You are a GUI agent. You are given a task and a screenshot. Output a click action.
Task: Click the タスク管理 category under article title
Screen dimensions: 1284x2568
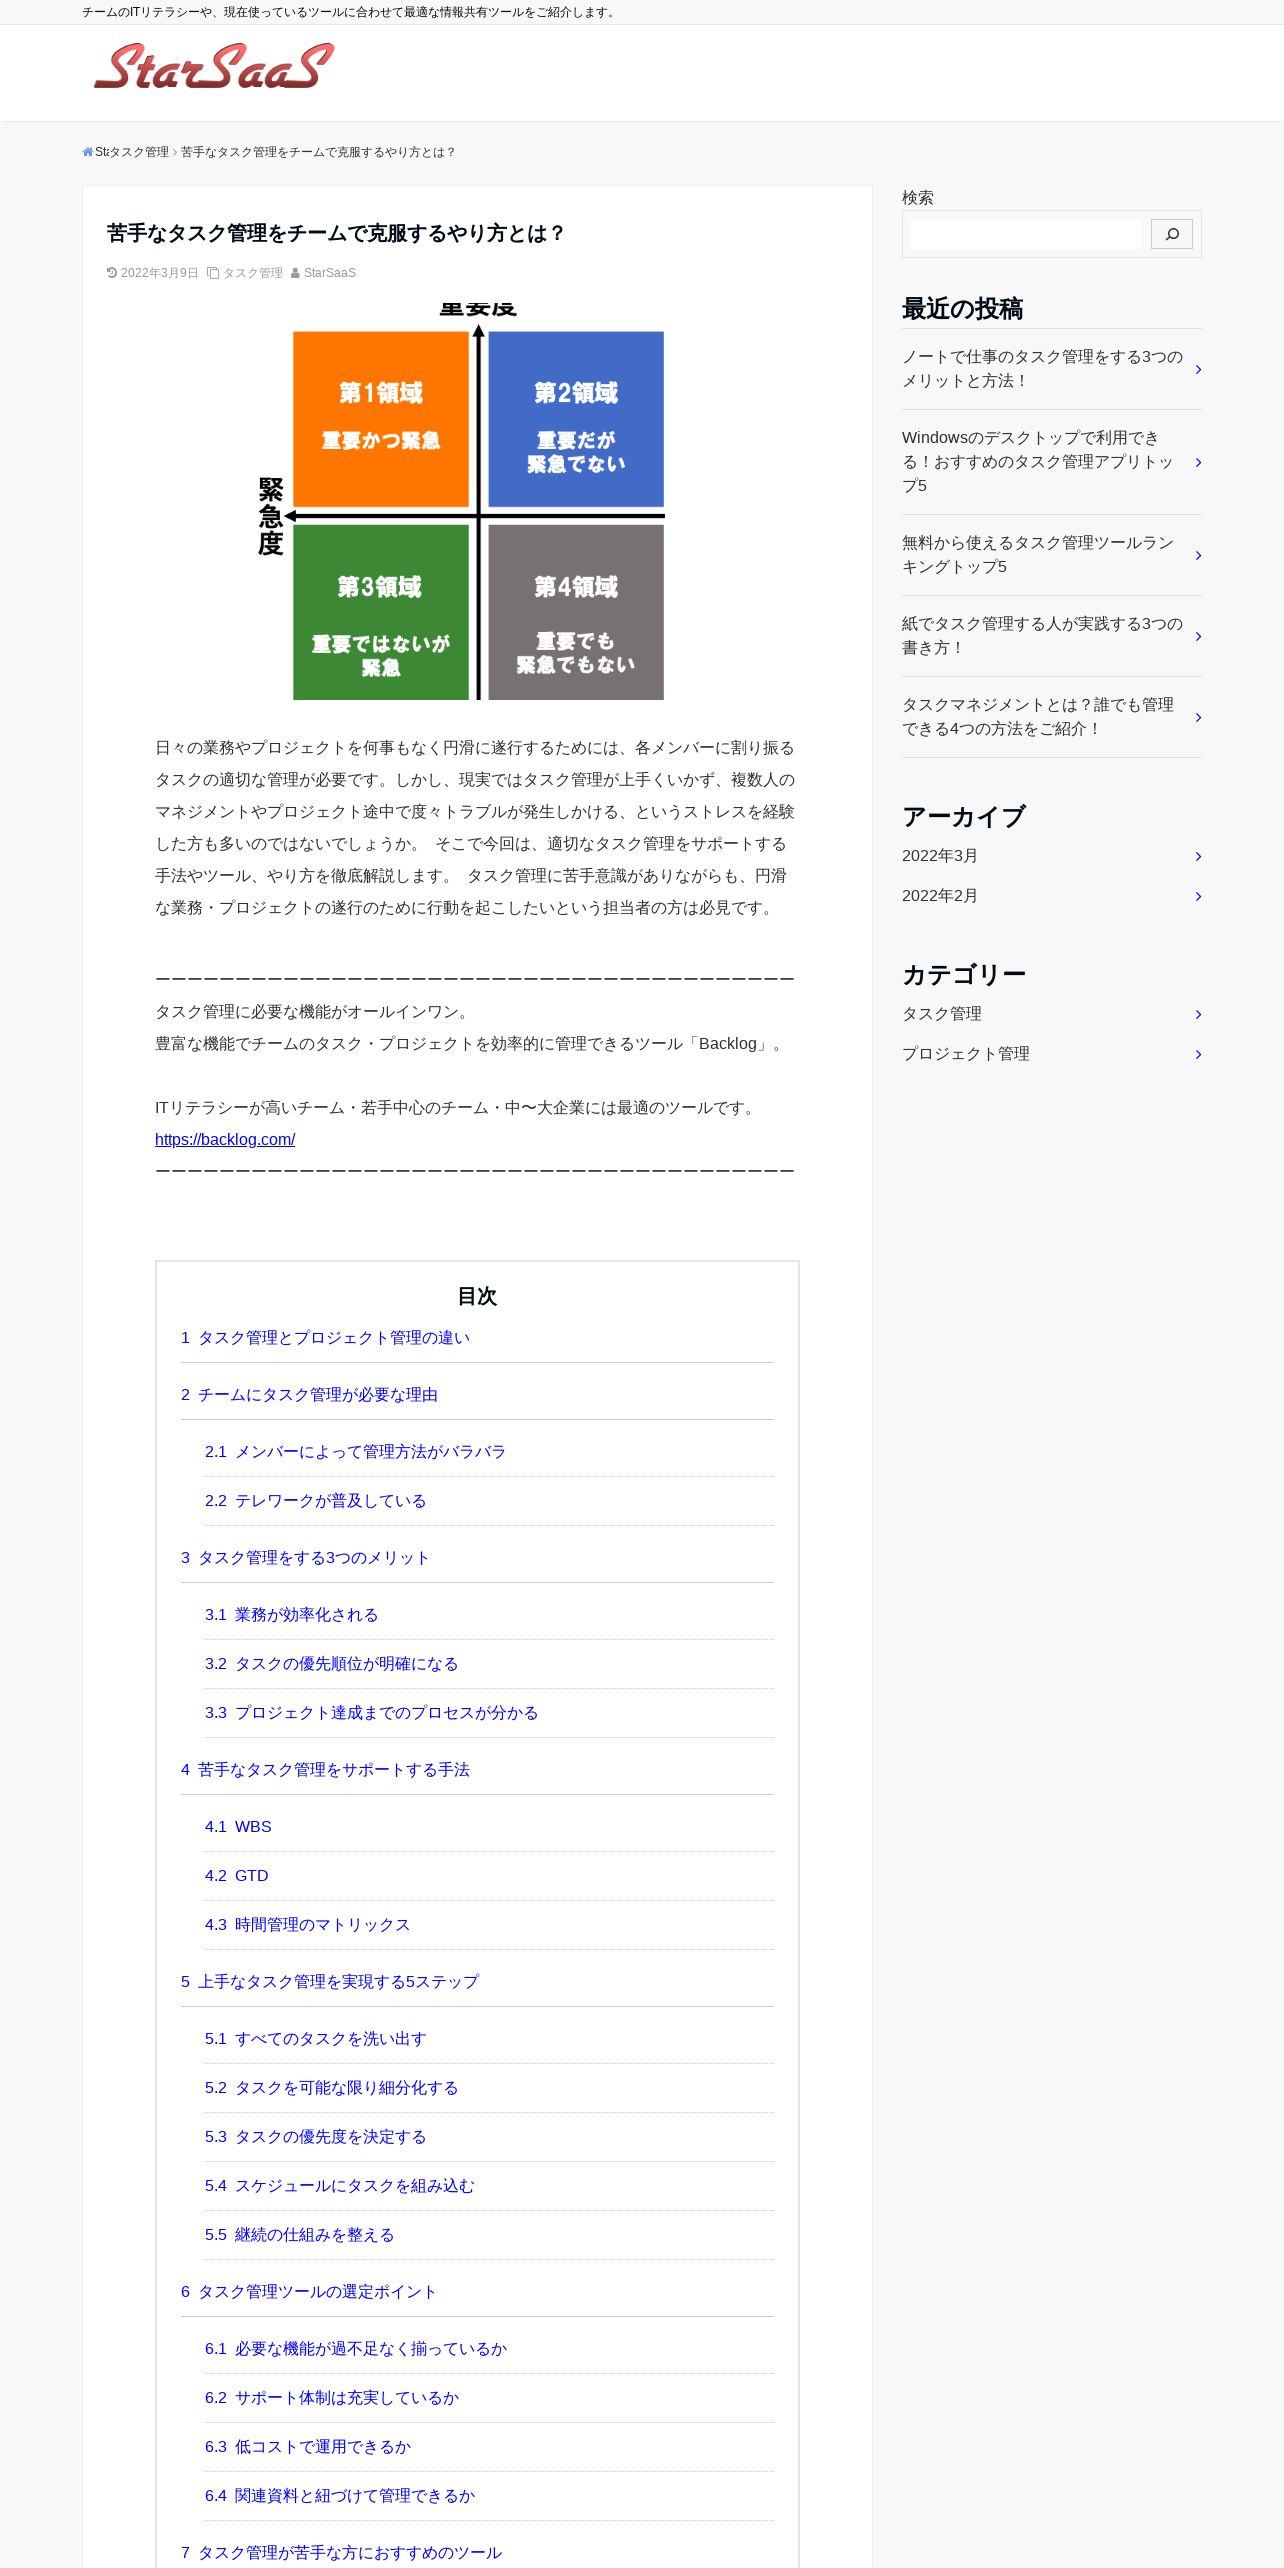pyautogui.click(x=252, y=273)
